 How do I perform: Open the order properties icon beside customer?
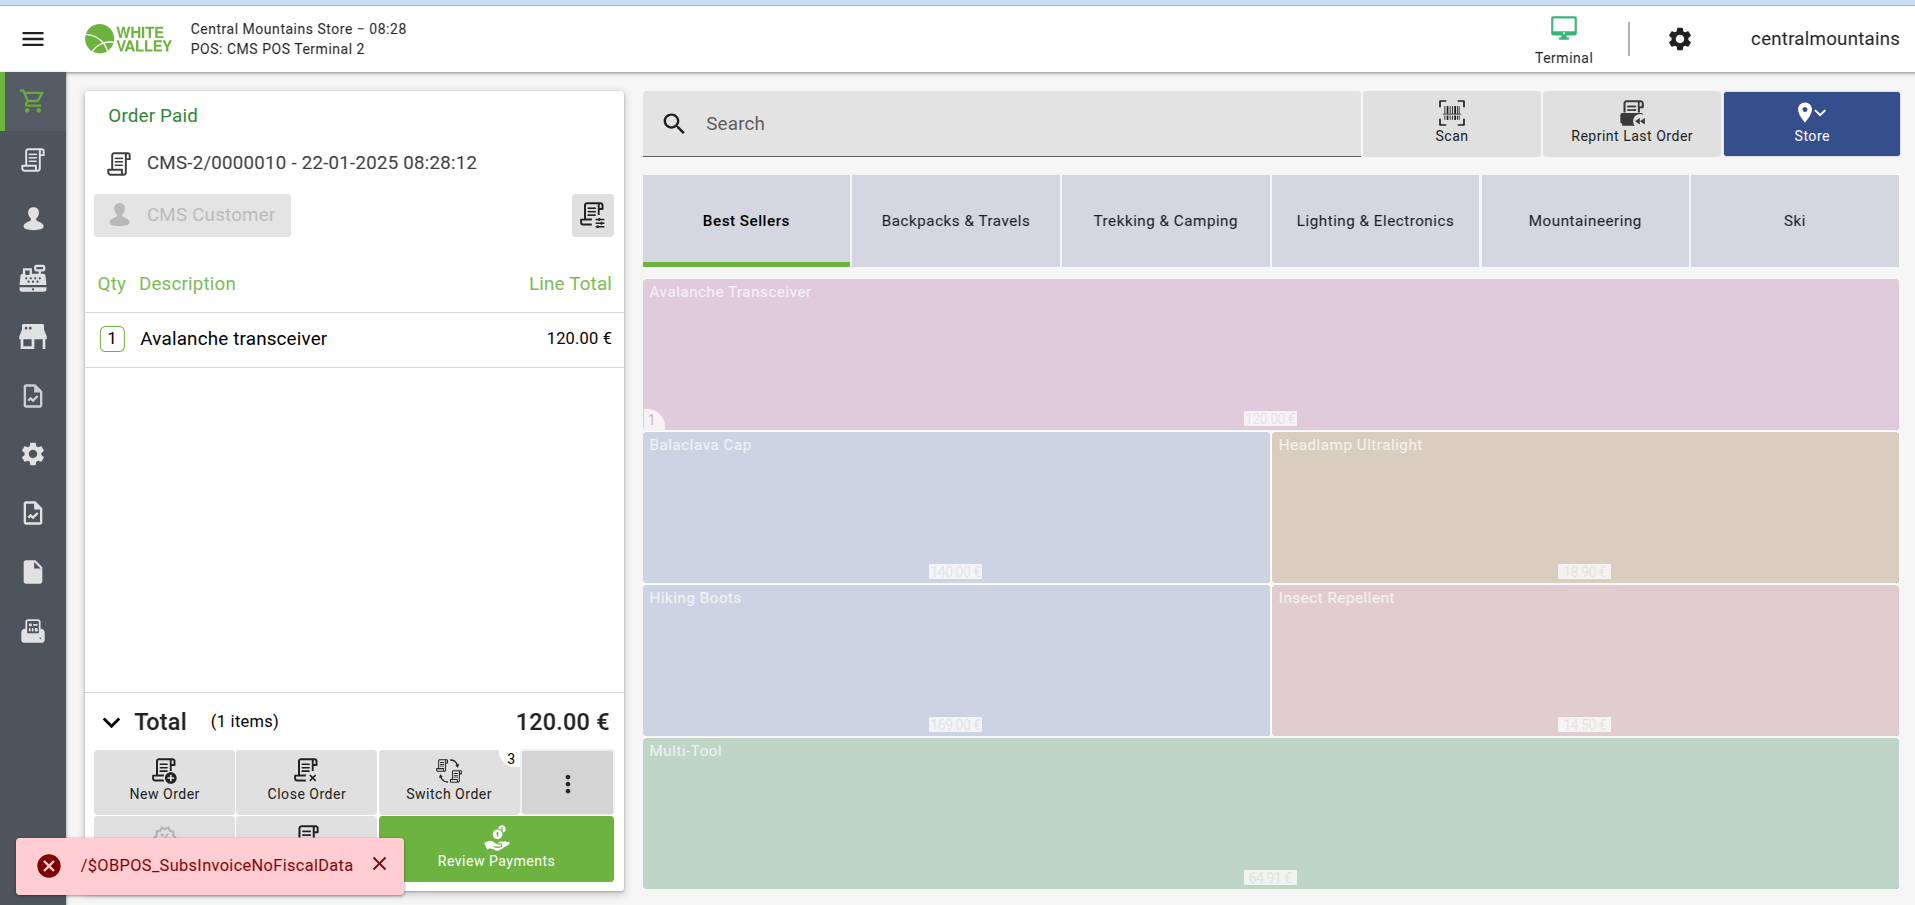click(592, 215)
